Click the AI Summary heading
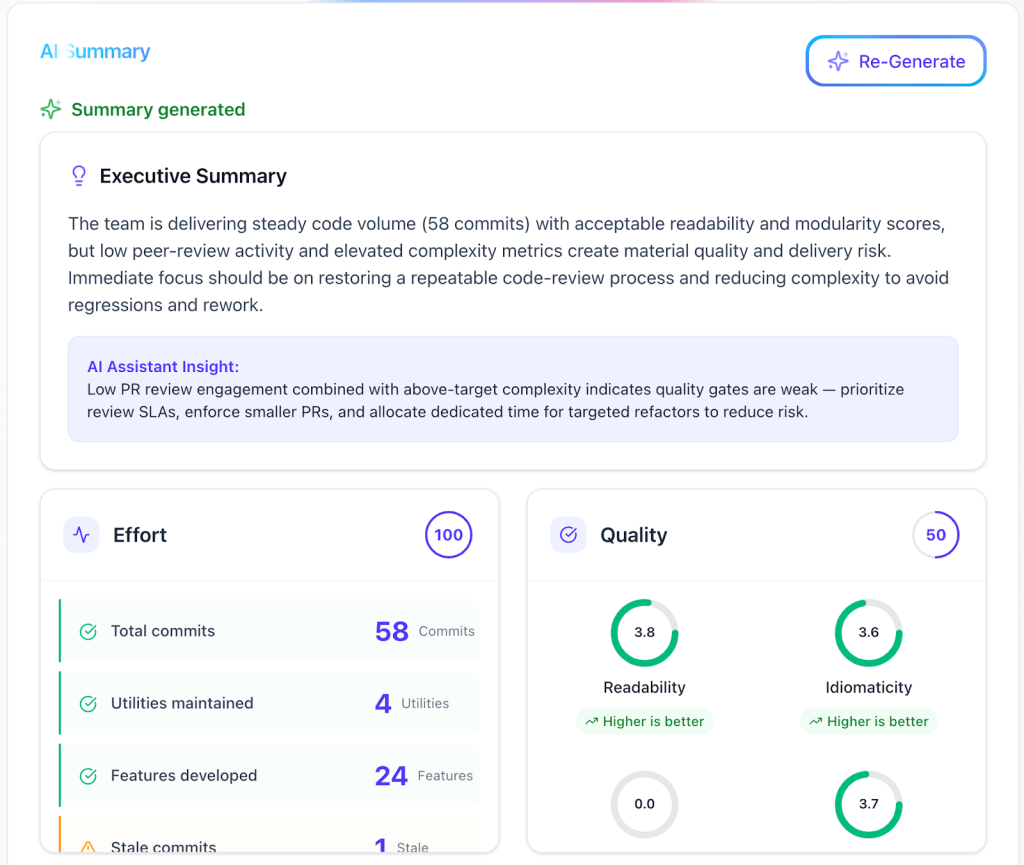Screen dimensions: 1024x865 [95, 51]
